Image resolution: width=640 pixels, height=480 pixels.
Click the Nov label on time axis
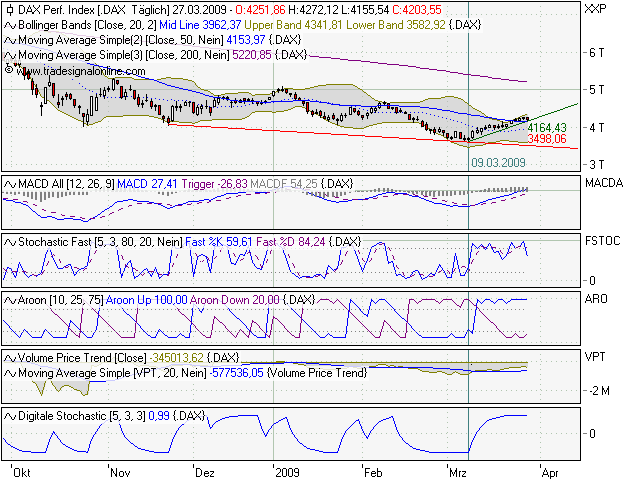click(x=120, y=473)
